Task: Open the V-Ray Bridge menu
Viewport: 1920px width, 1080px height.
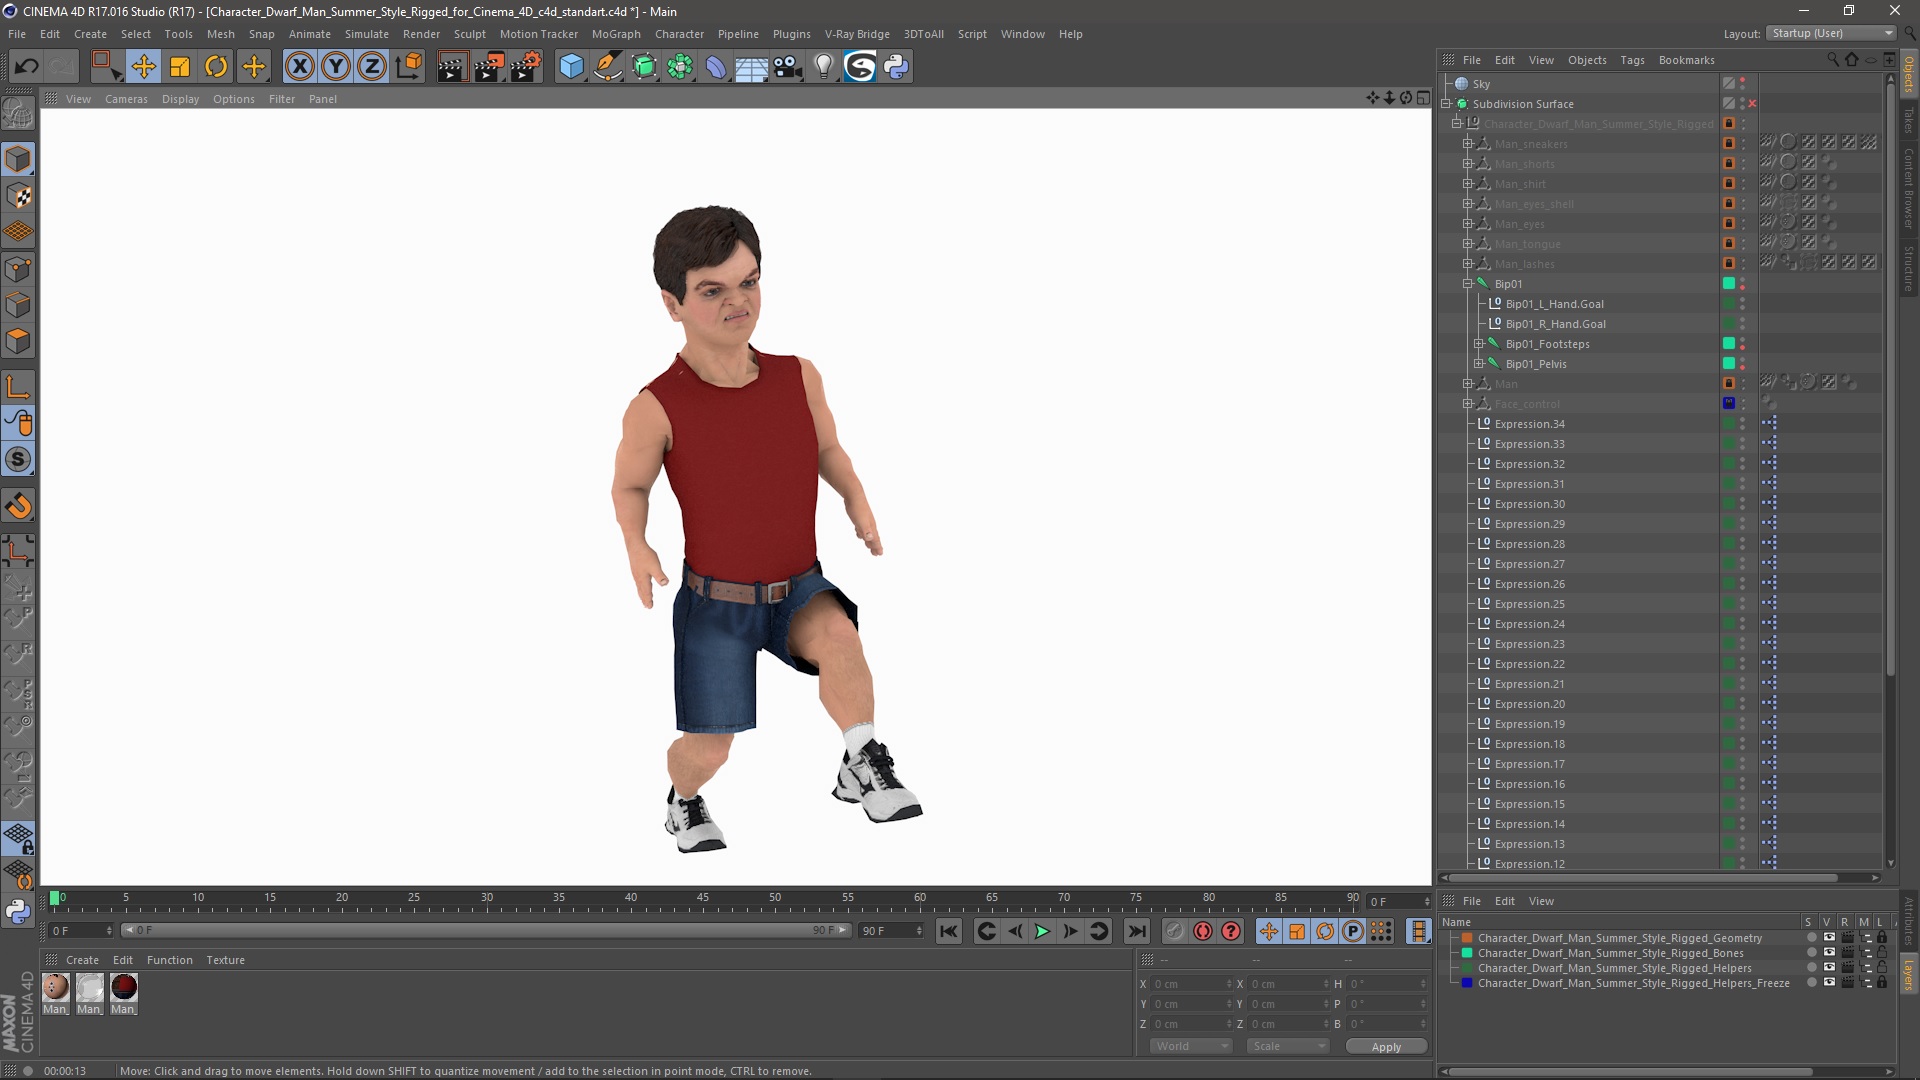Action: click(x=857, y=34)
